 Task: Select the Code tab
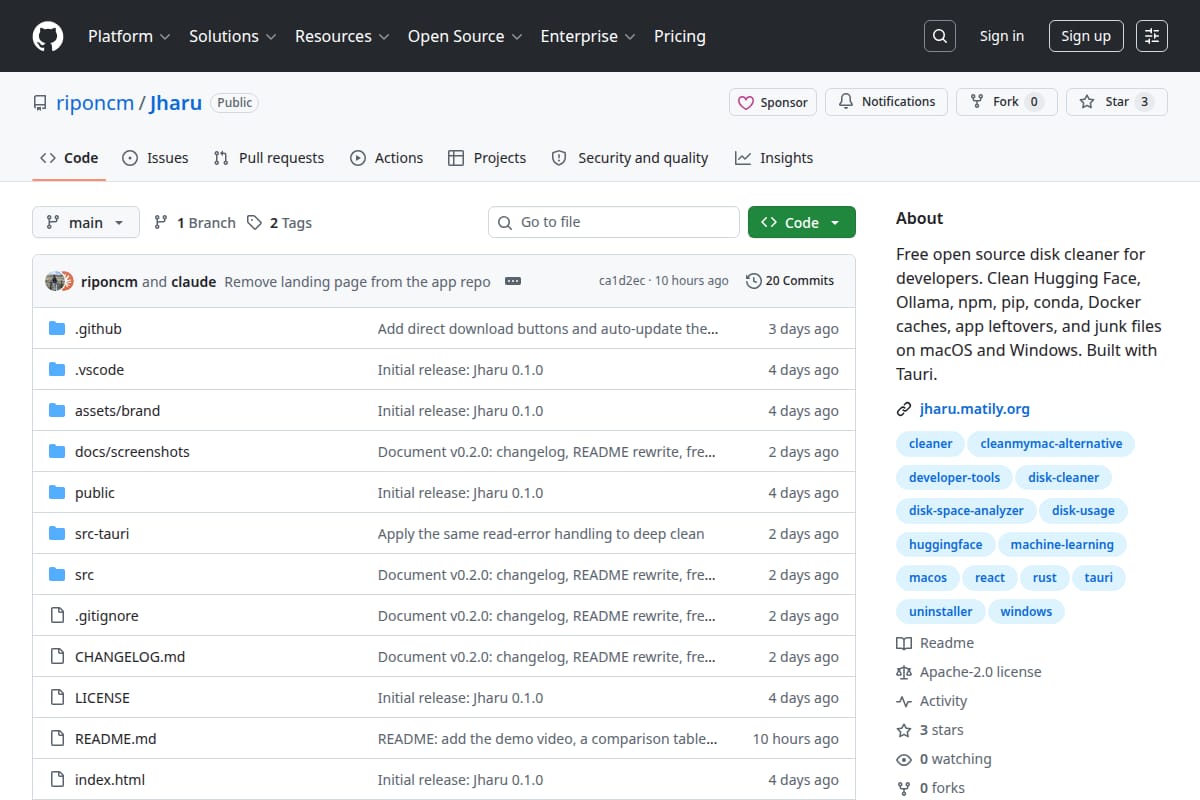click(69, 158)
